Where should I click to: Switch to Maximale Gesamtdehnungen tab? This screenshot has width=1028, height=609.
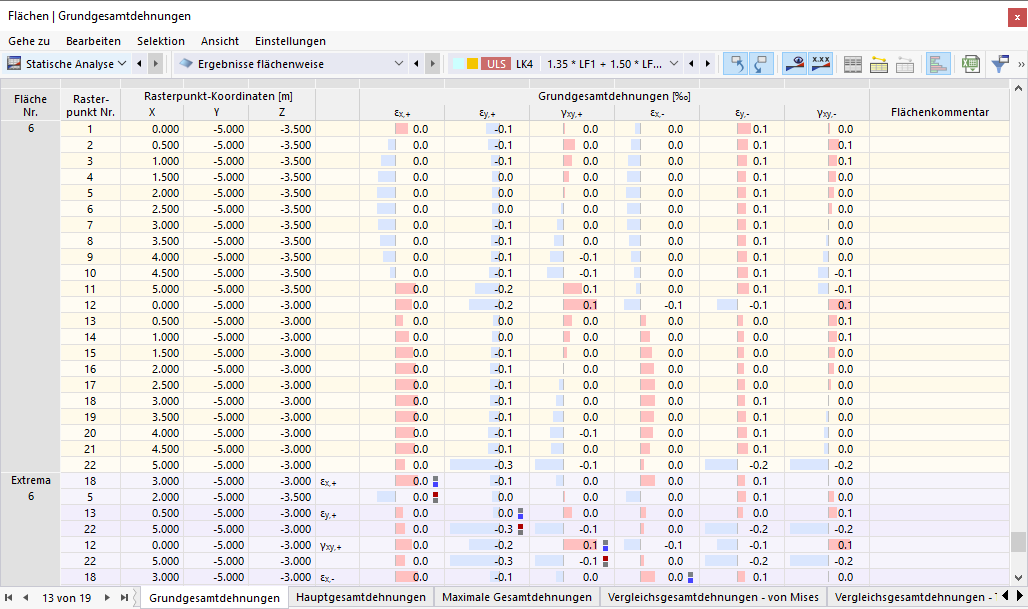click(517, 597)
